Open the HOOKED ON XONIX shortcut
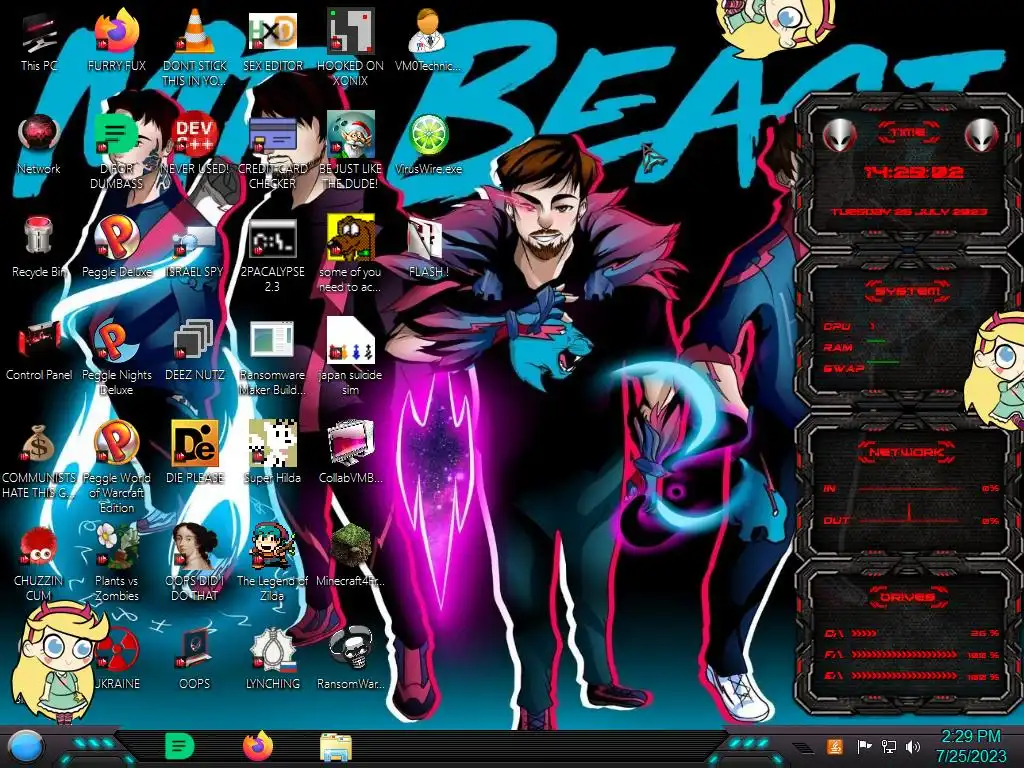The height and width of the screenshot is (768, 1024). 350,46
